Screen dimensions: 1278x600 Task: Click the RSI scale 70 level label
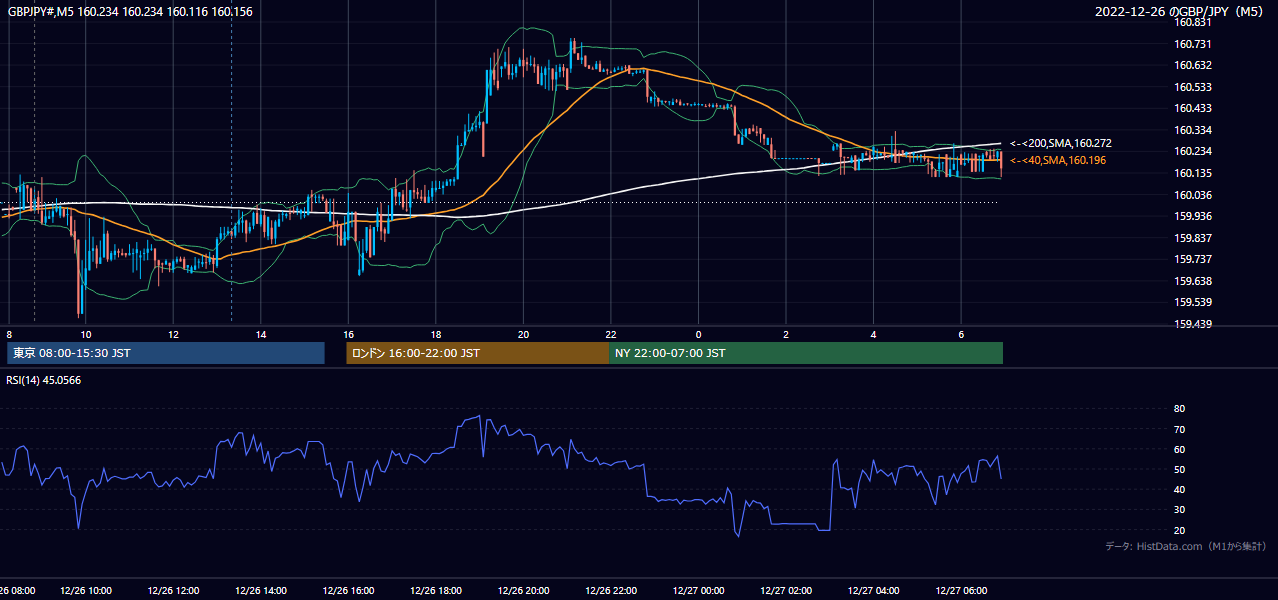pos(1180,429)
